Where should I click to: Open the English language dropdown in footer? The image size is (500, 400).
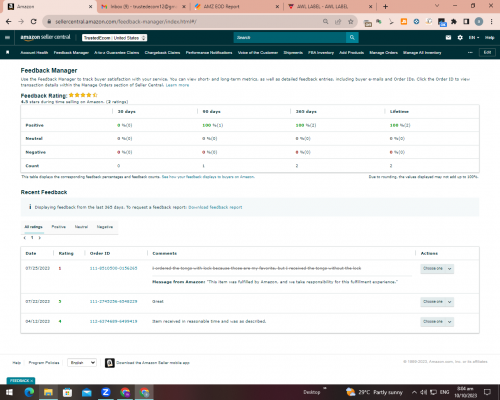(82, 363)
